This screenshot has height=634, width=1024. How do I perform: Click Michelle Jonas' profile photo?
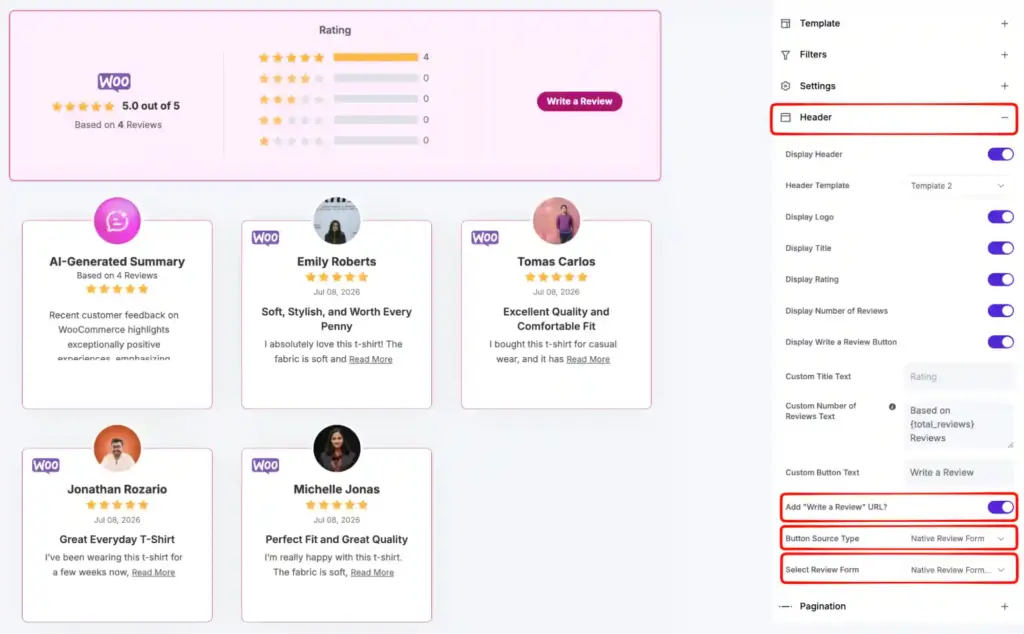coord(337,449)
